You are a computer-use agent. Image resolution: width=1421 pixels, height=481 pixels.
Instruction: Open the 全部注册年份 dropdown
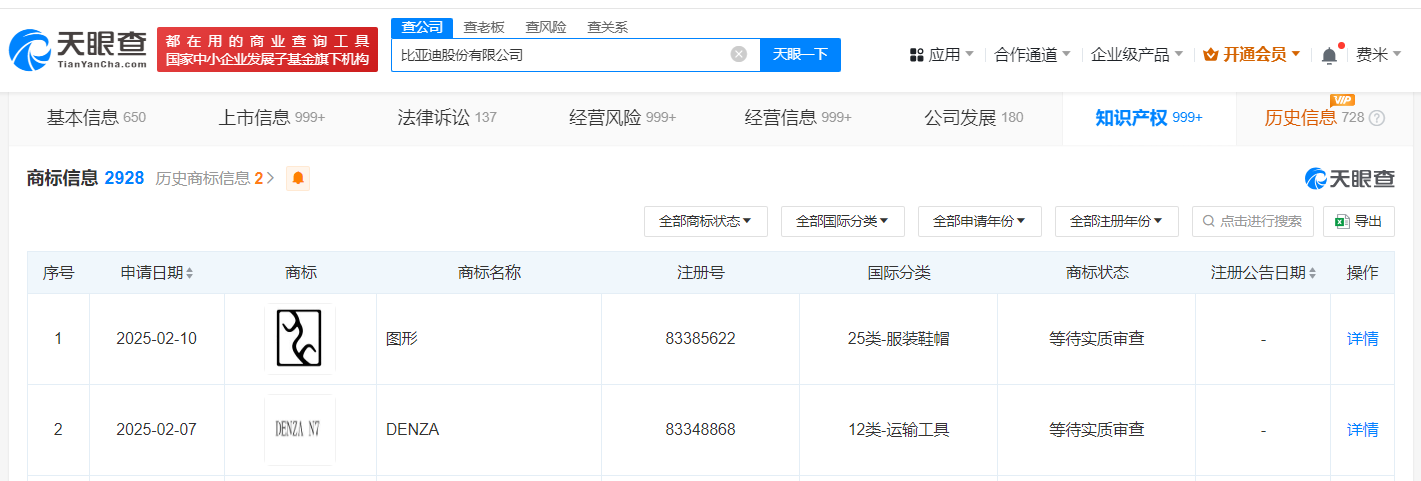click(1116, 221)
